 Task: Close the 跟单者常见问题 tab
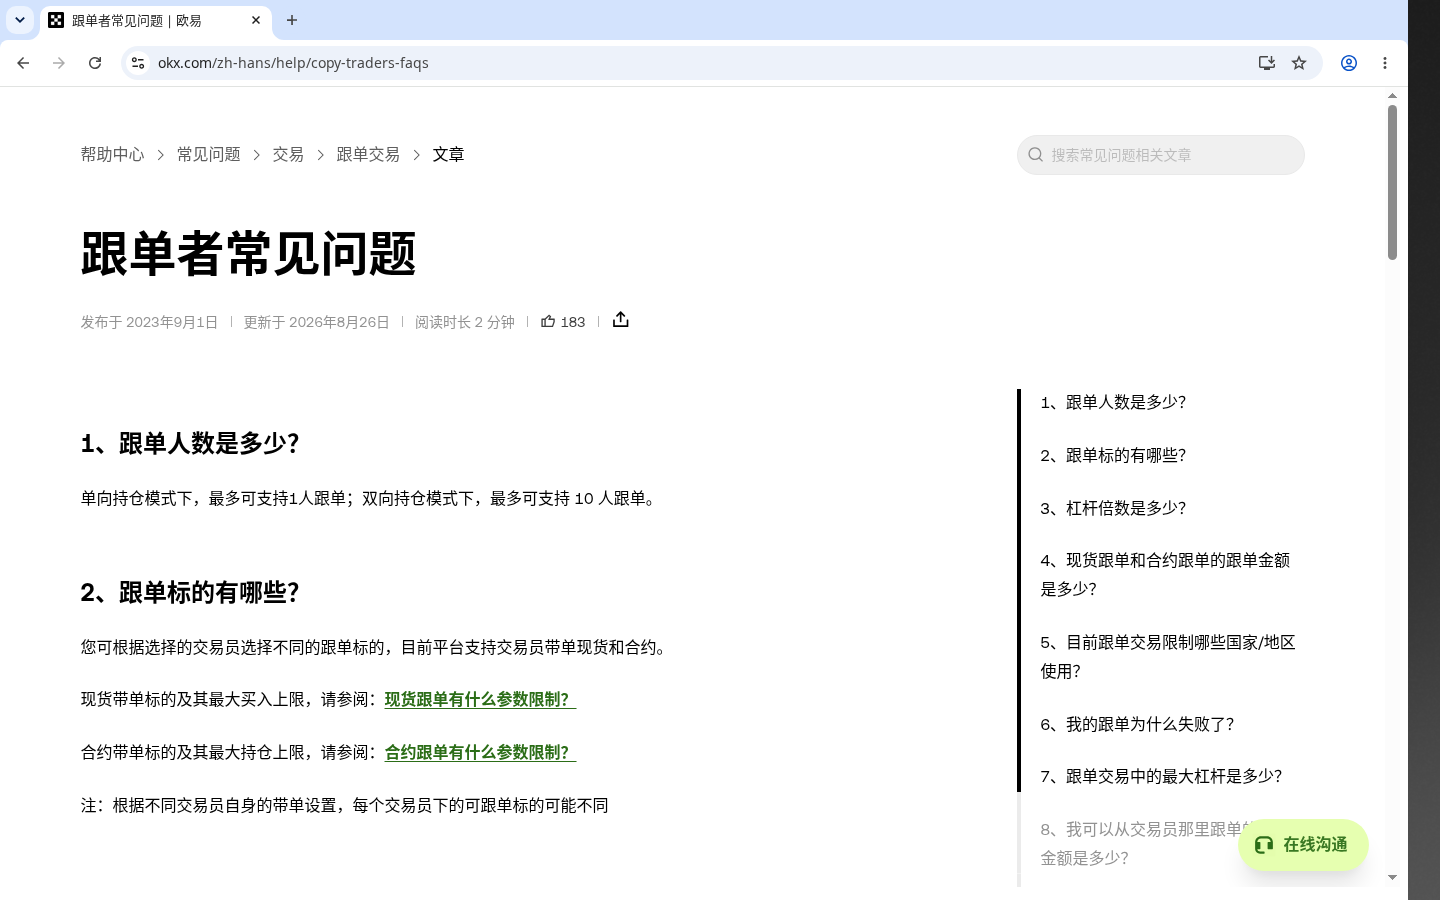pos(256,20)
